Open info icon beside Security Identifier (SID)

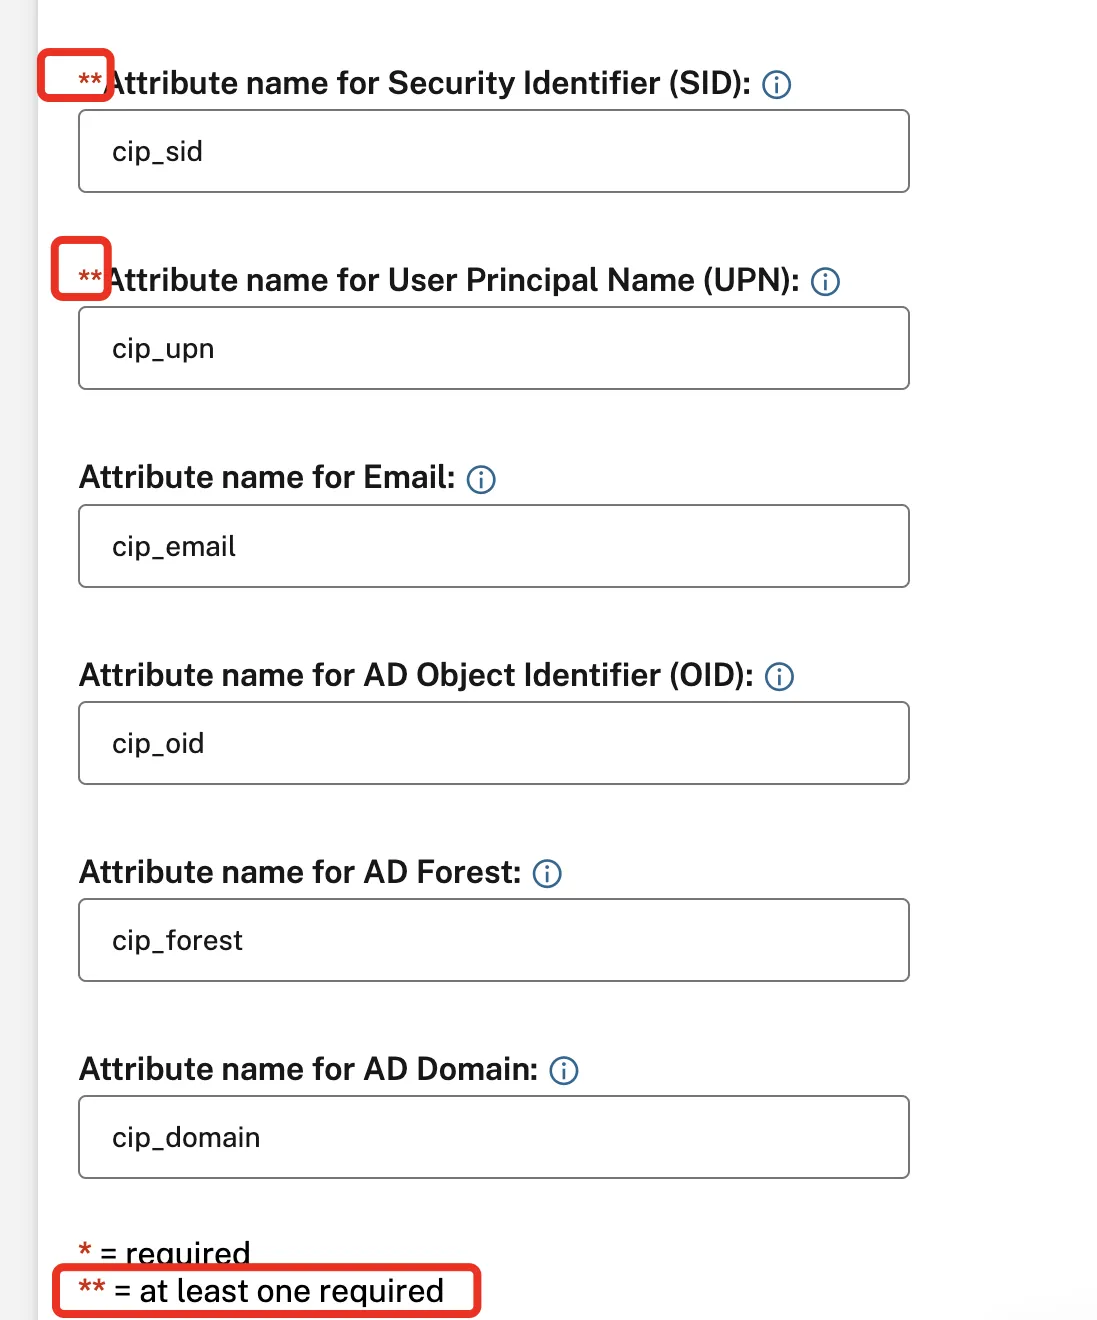(x=777, y=85)
